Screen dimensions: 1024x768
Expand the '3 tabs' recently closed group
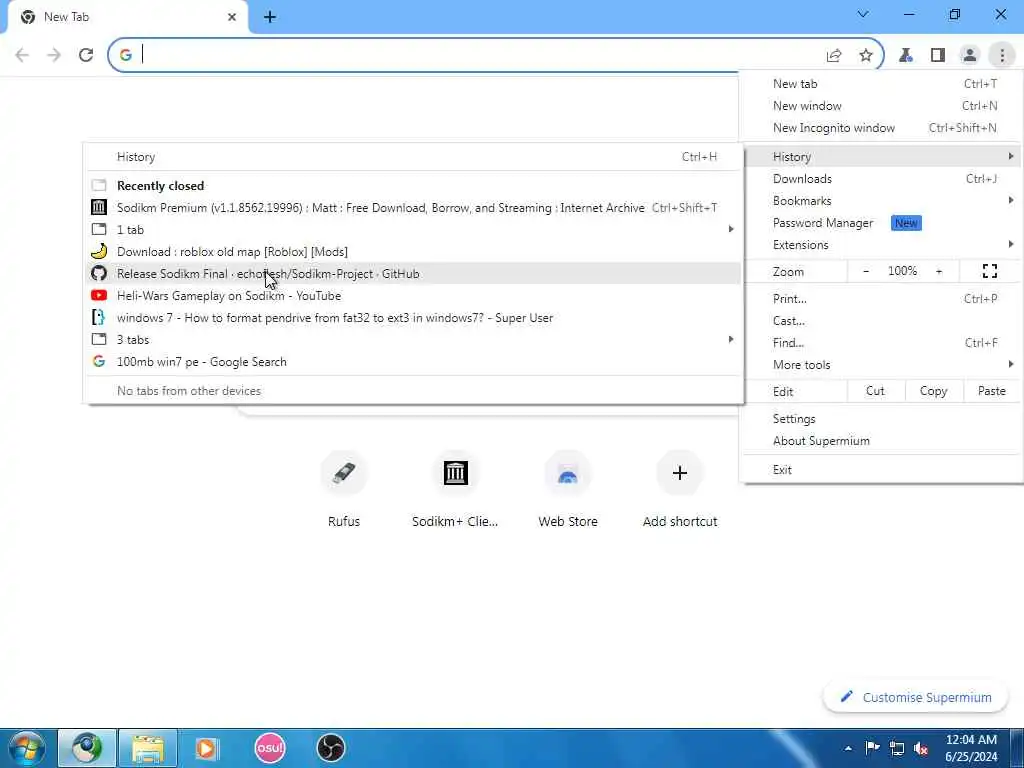[413, 340]
